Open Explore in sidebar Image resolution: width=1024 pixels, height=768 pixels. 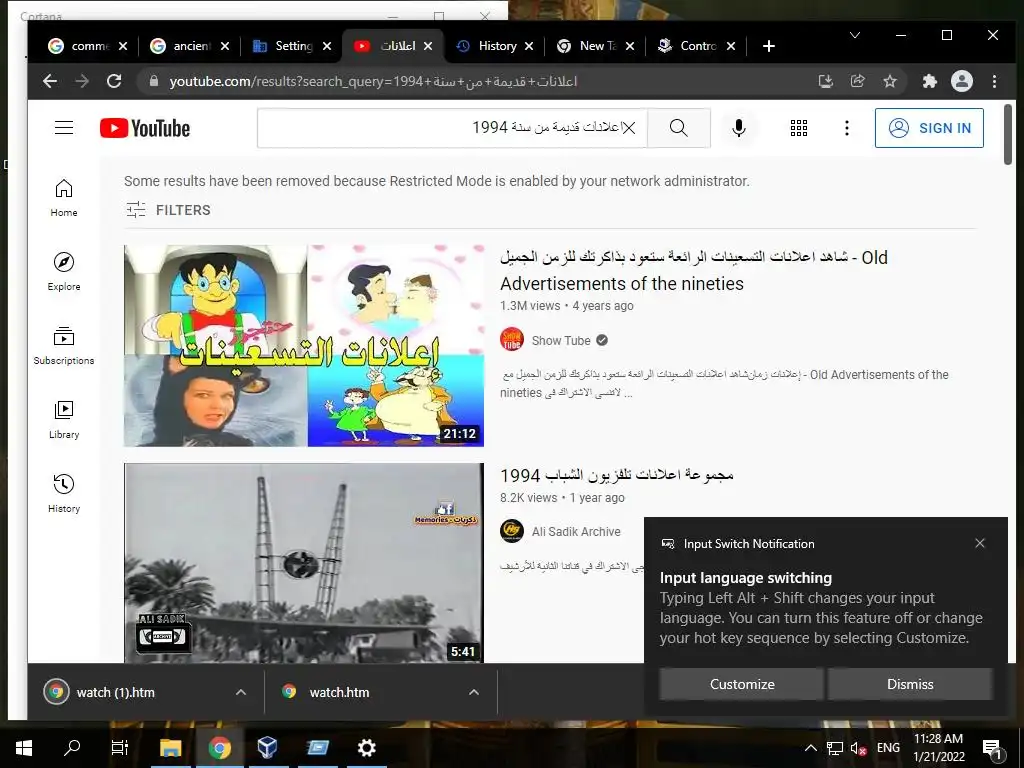pyautogui.click(x=64, y=272)
